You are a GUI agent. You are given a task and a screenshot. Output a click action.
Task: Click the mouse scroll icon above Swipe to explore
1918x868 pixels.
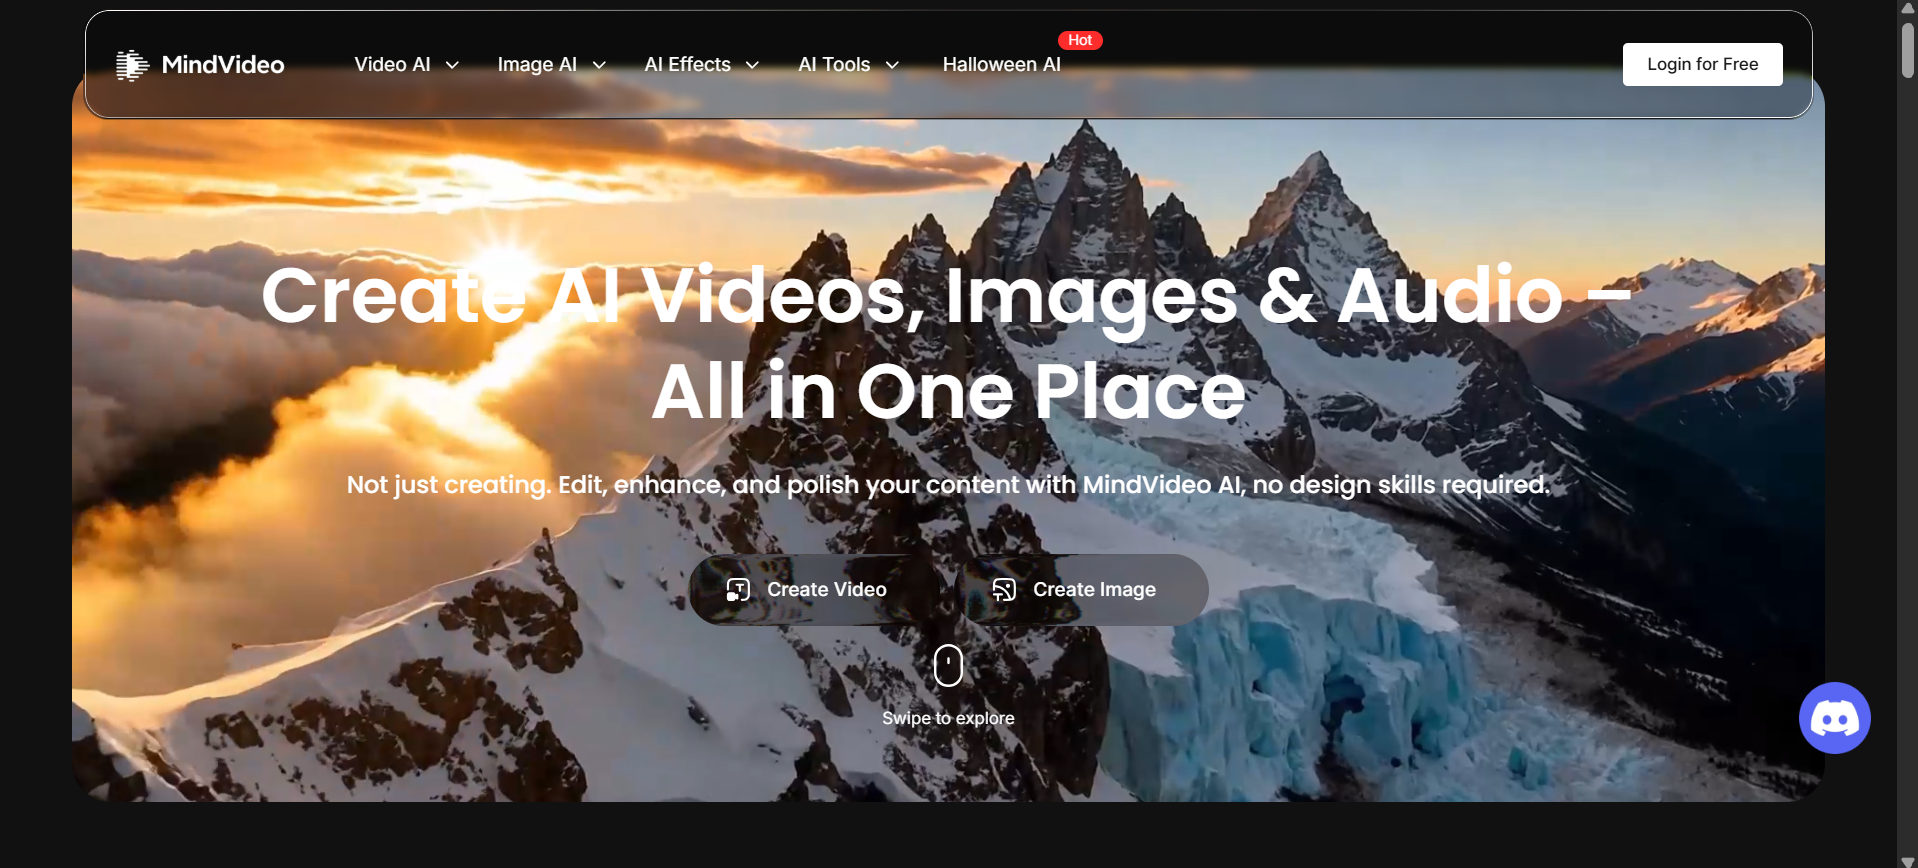(948, 665)
